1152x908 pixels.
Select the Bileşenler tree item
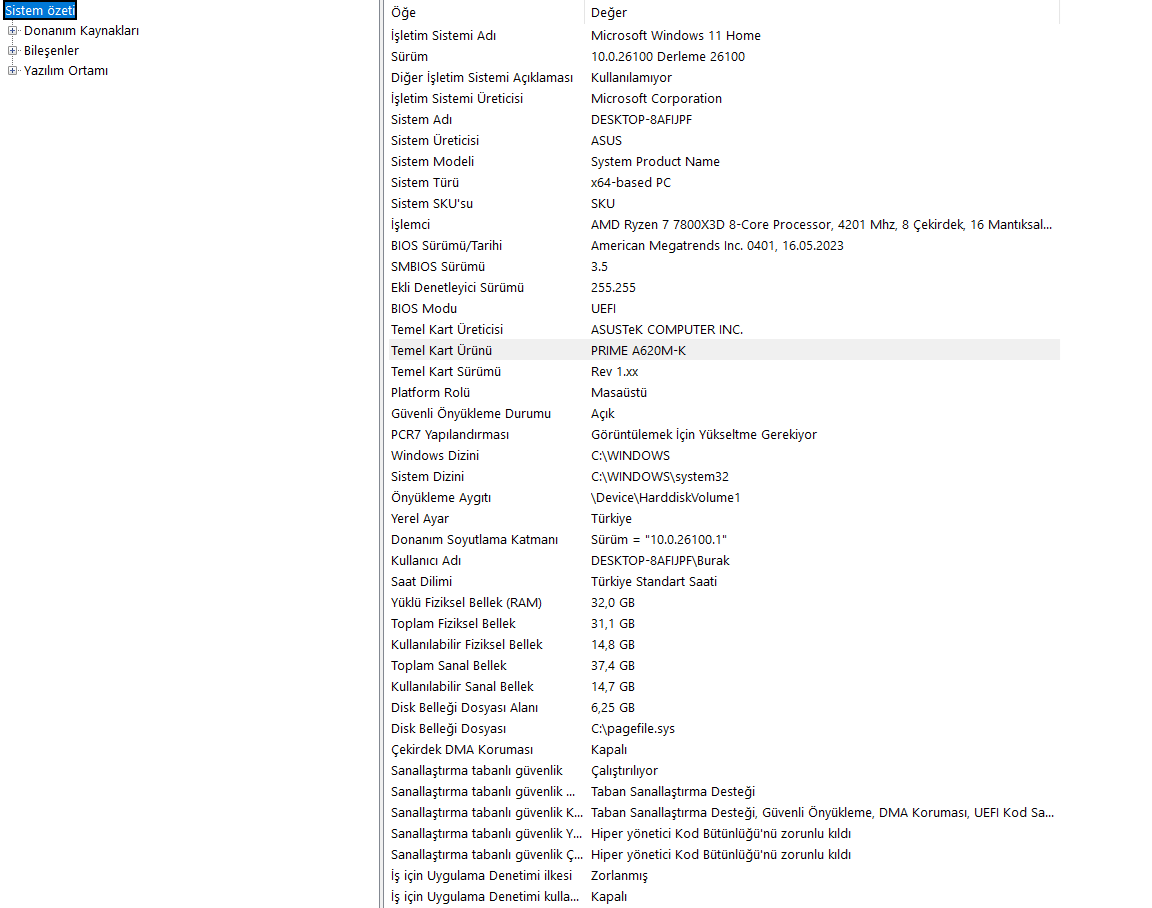pos(51,51)
